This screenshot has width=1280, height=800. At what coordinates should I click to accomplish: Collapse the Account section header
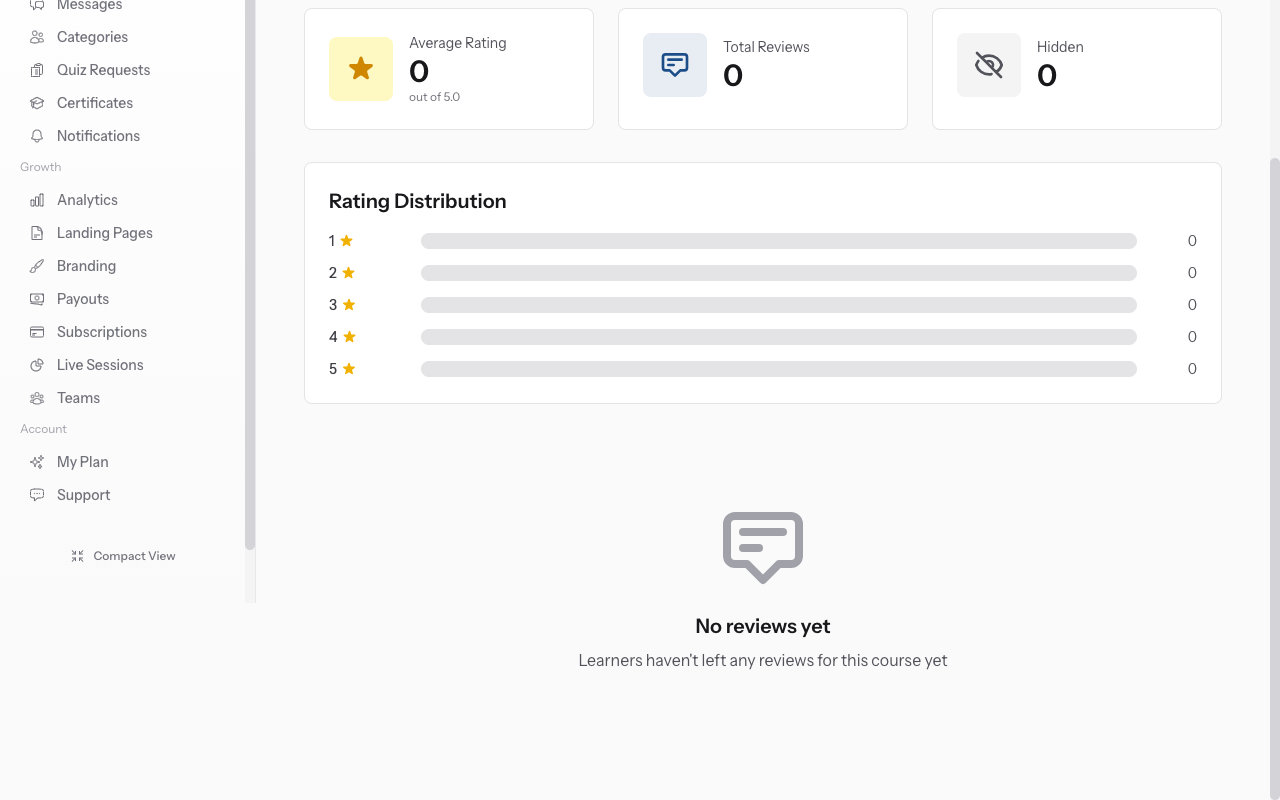coord(43,428)
